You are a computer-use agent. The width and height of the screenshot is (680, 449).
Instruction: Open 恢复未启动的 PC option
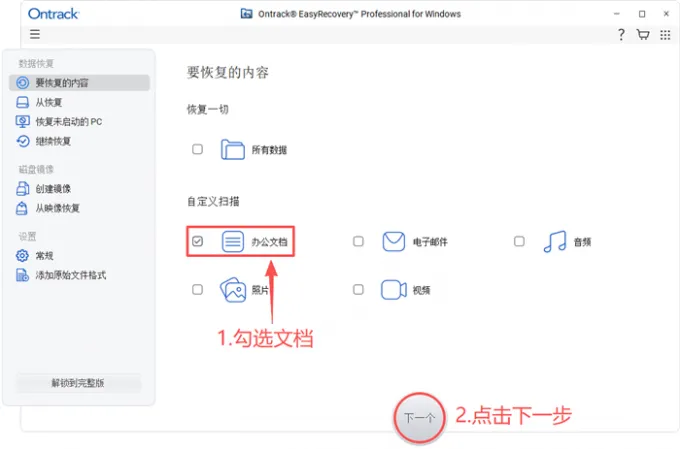79,121
